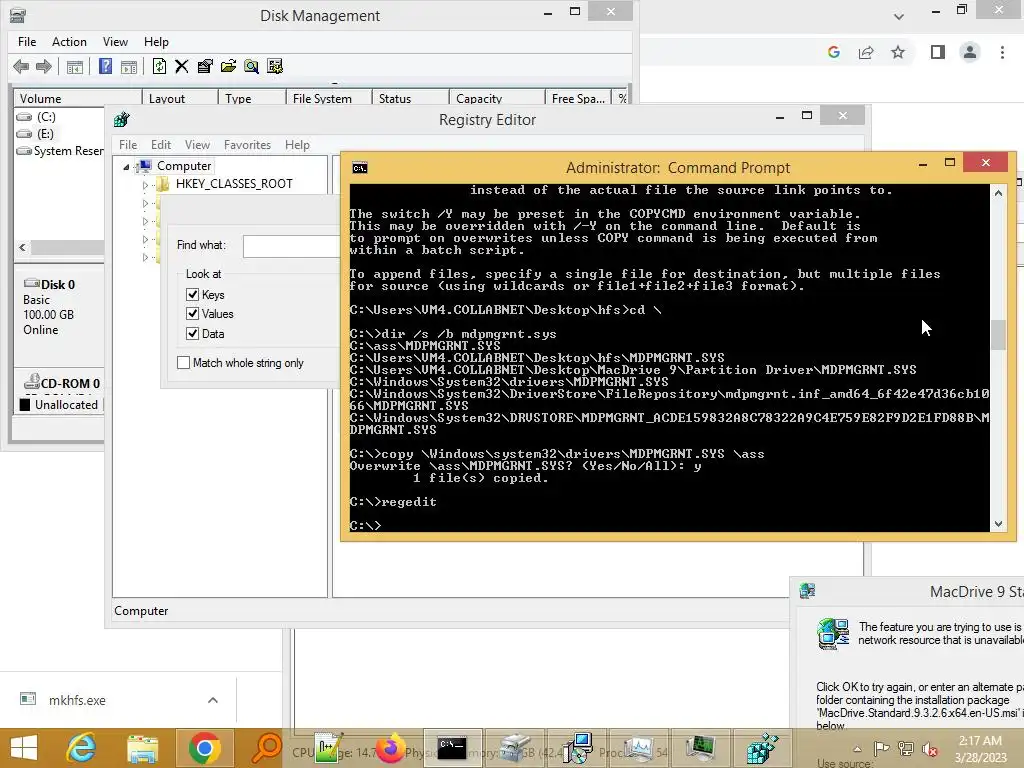Uncheck the Data checkbox in Find dialog
1024x768 pixels.
[193, 333]
